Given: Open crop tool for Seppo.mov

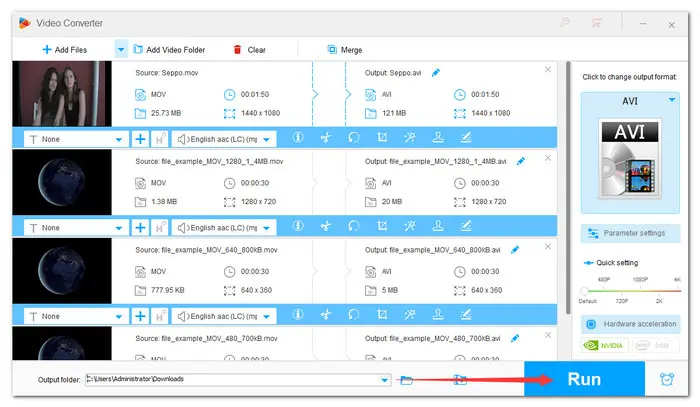Looking at the screenshot, I should (x=382, y=137).
